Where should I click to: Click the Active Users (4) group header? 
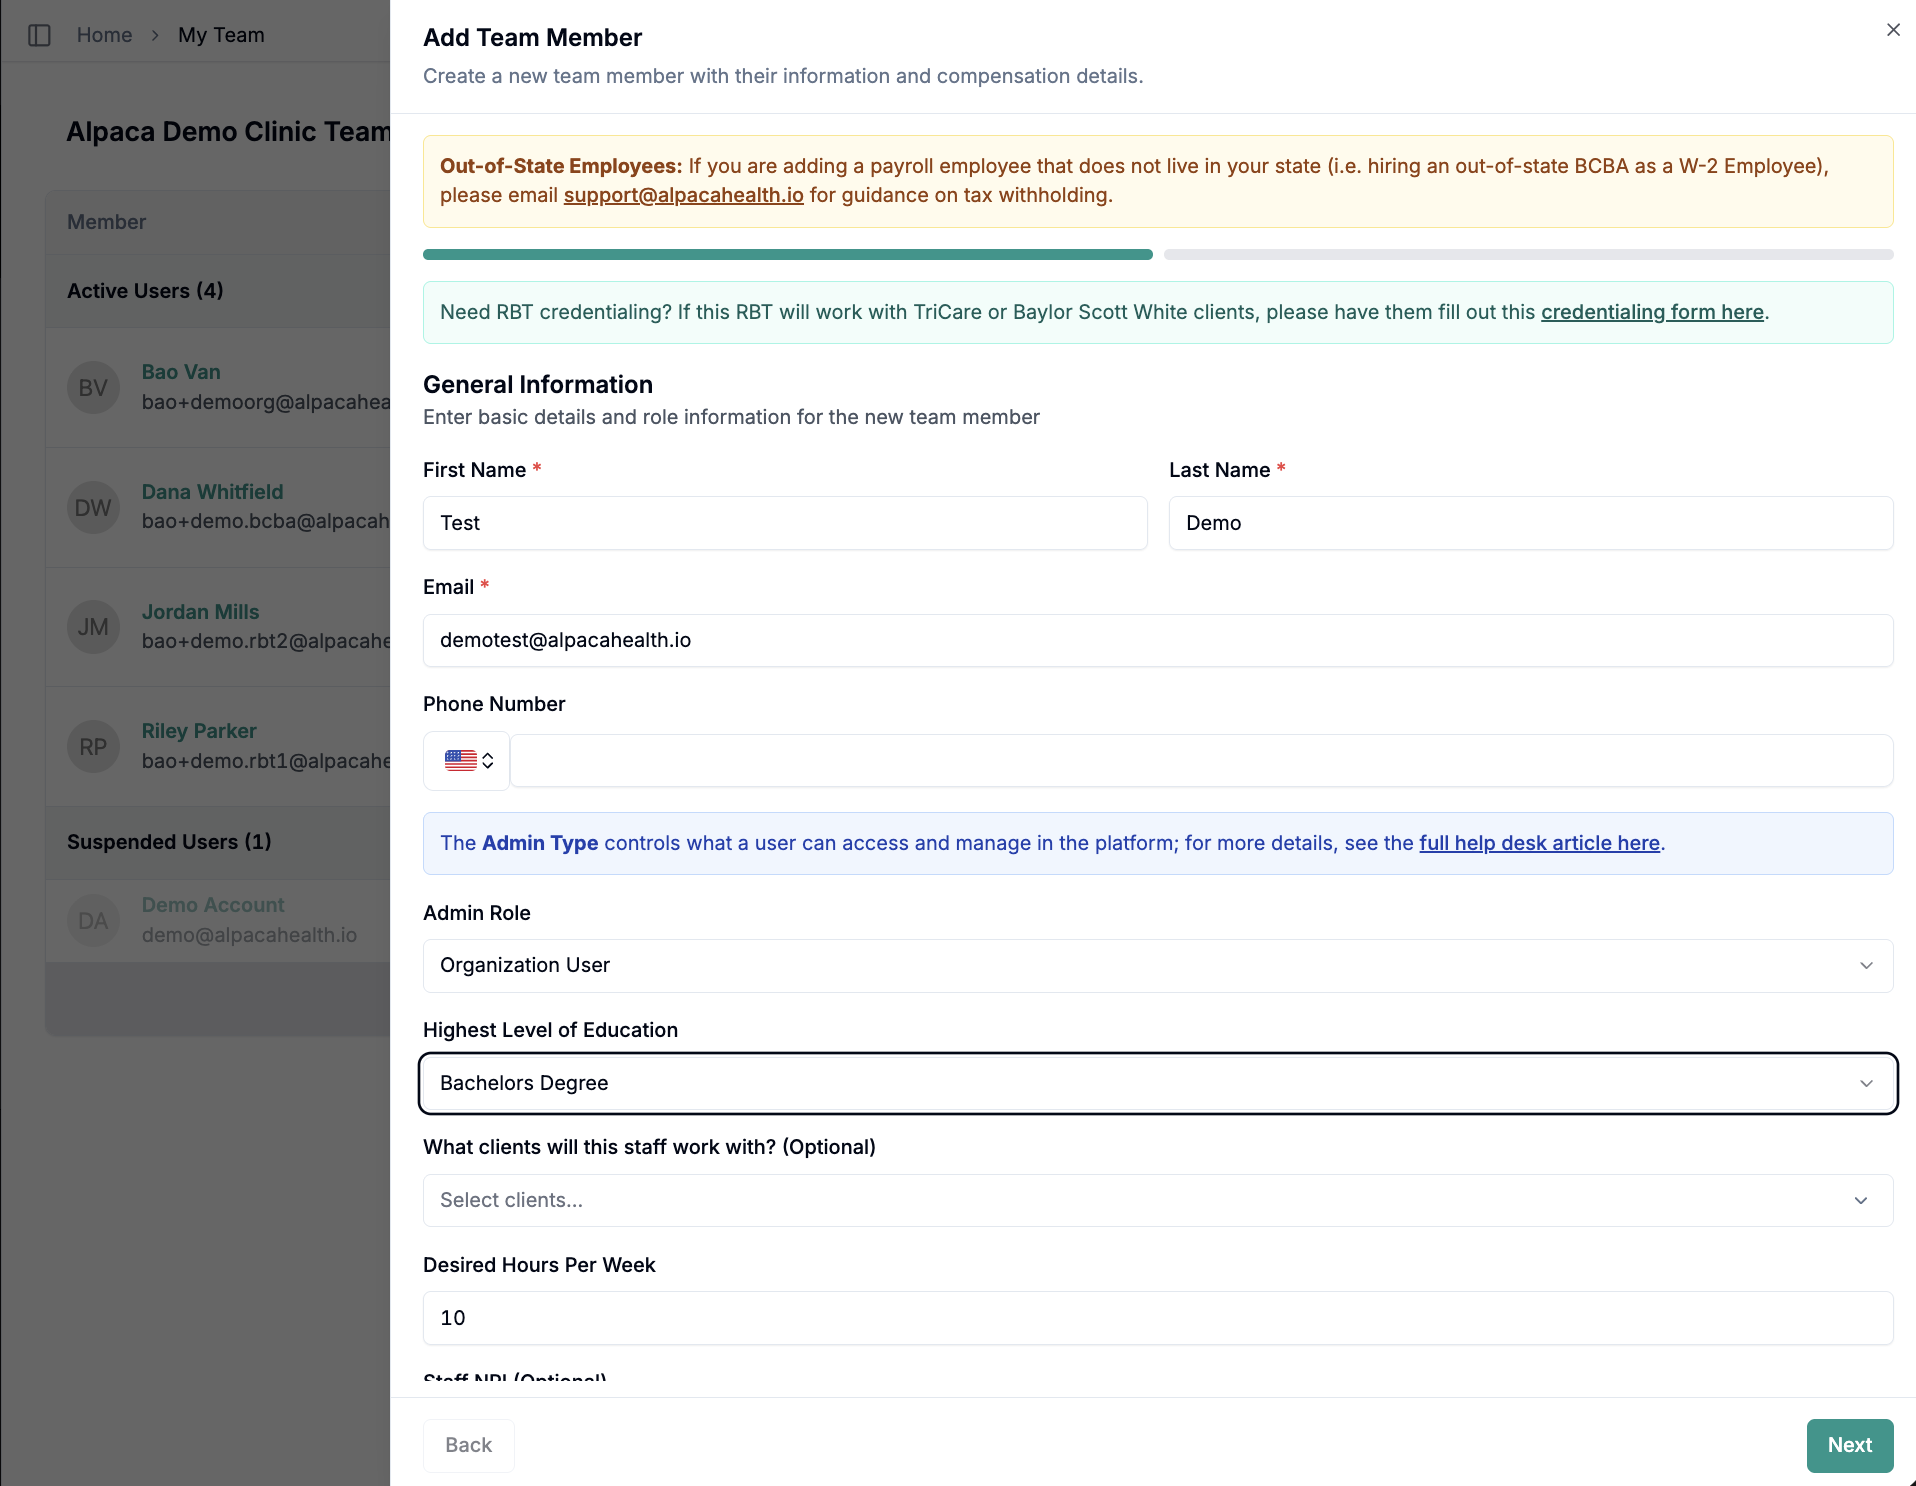pos(145,291)
